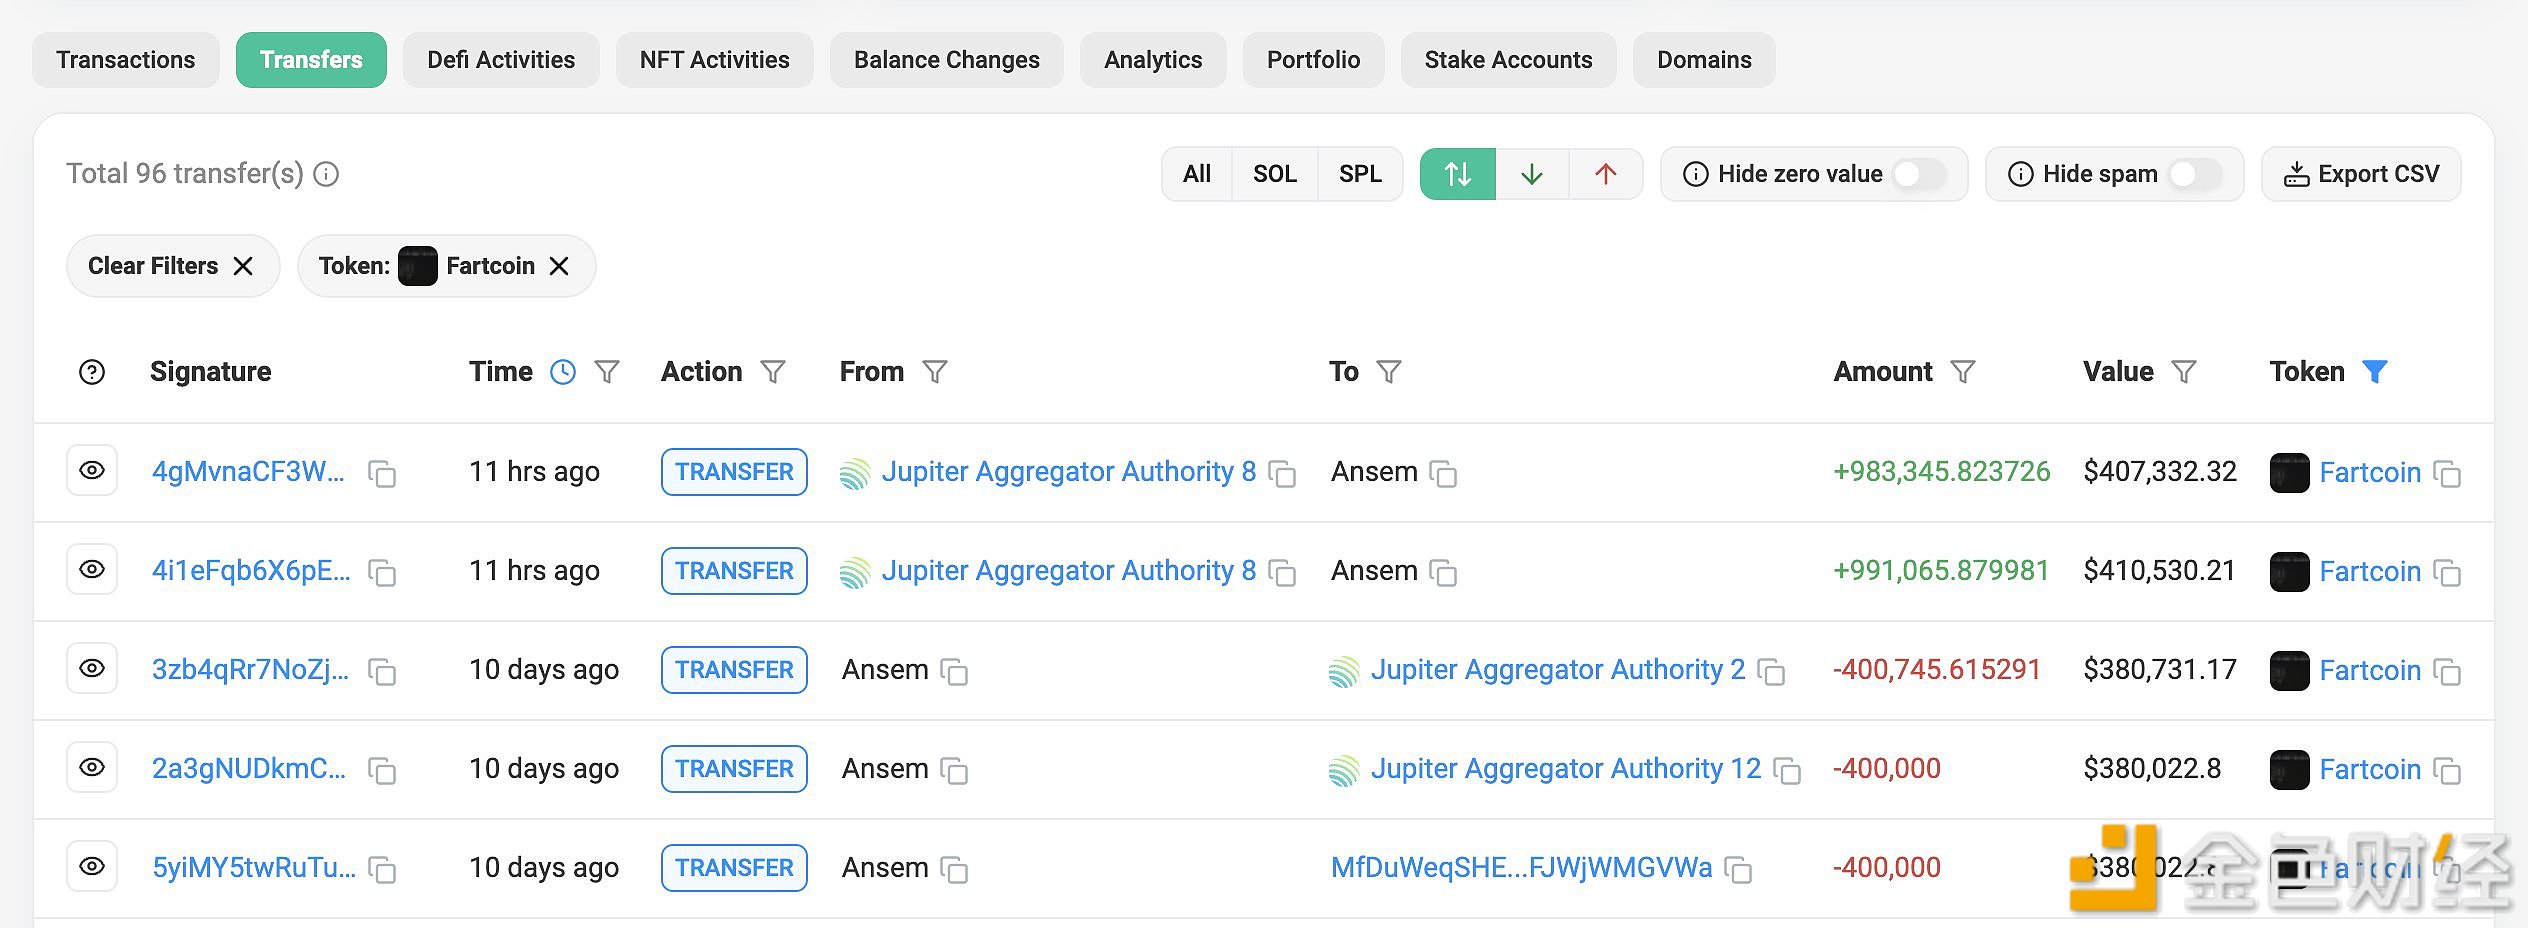
Task: Open the Time column filter
Action: (x=607, y=372)
